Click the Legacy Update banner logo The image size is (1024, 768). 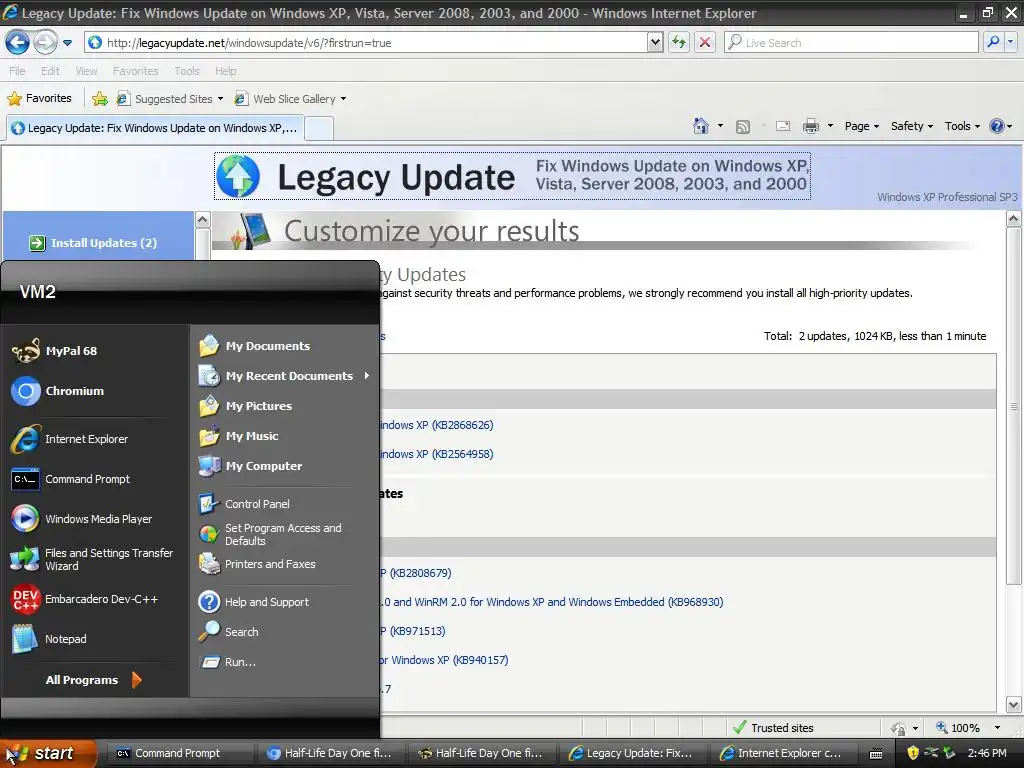[513, 176]
